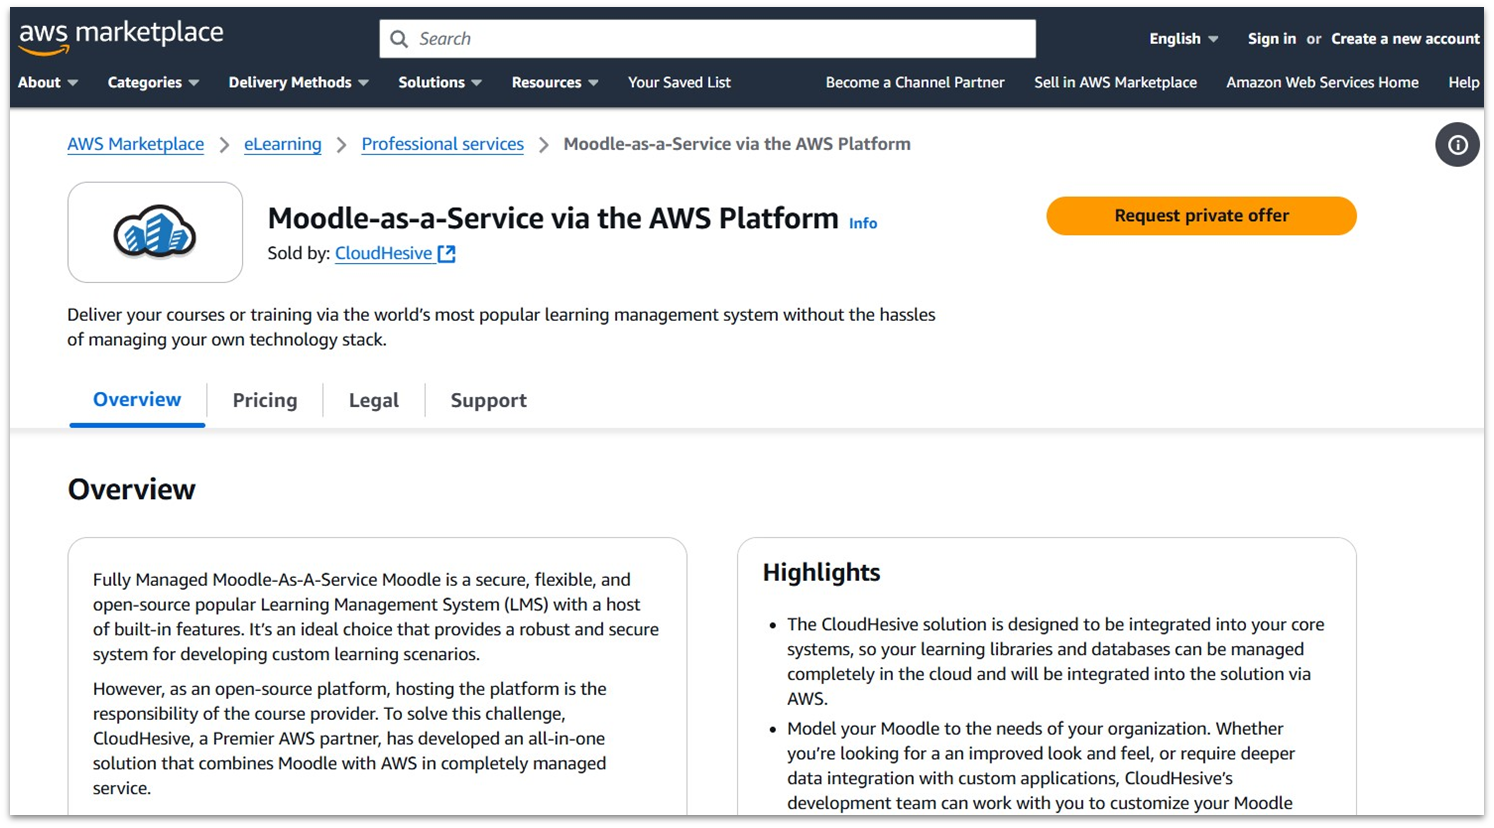This screenshot has height=828, width=1494.
Task: Switch to the Legal tab
Action: 374,401
